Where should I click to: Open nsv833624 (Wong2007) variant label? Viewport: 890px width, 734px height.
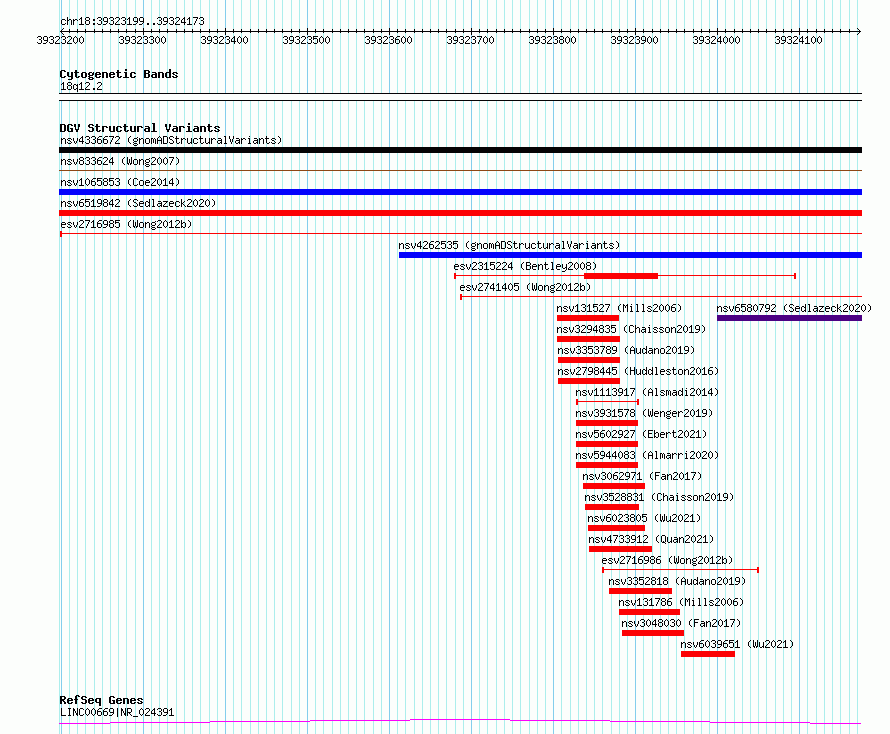click(120, 161)
